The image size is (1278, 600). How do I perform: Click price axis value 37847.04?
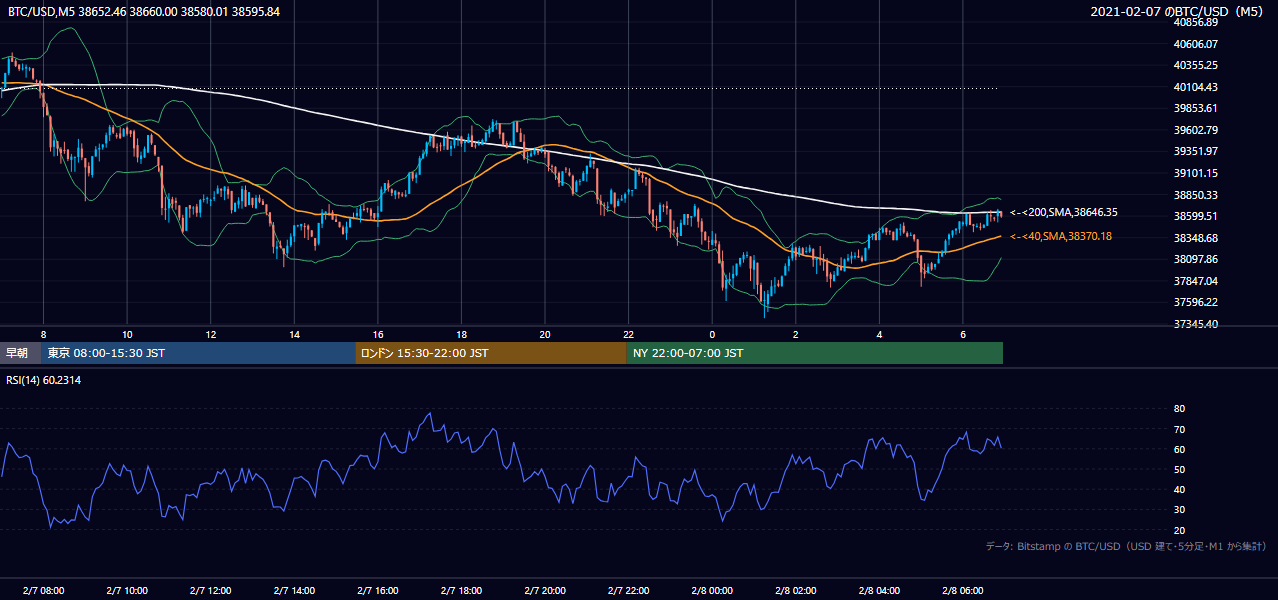(1195, 281)
